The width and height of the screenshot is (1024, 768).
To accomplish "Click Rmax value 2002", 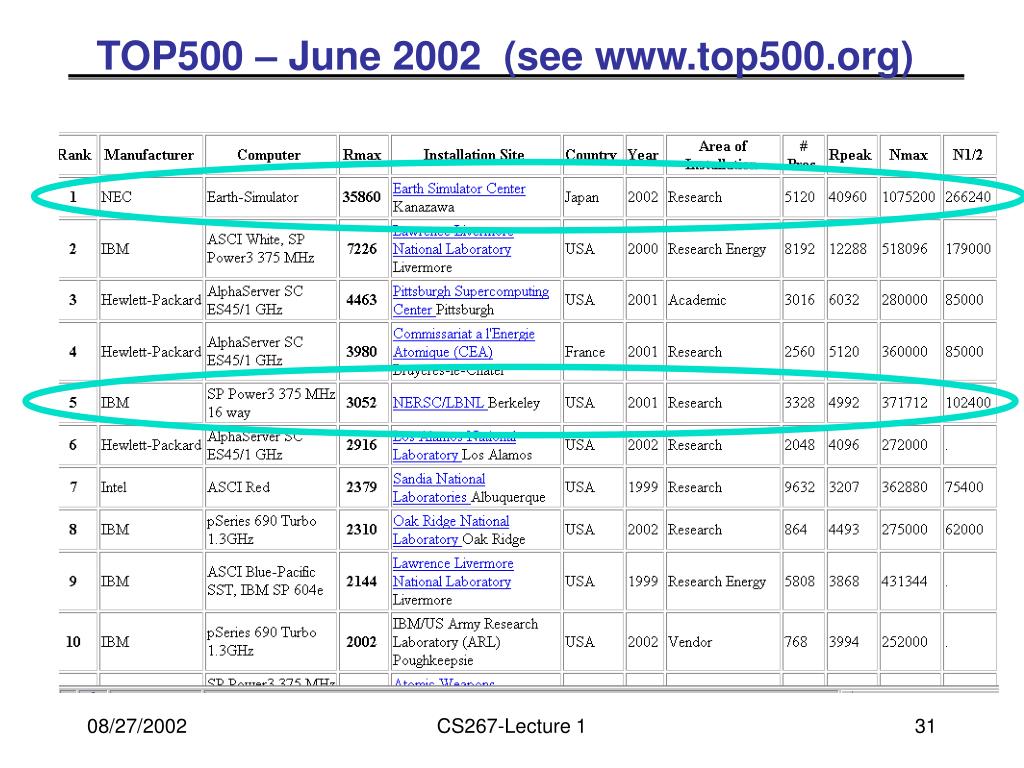I will click(362, 642).
